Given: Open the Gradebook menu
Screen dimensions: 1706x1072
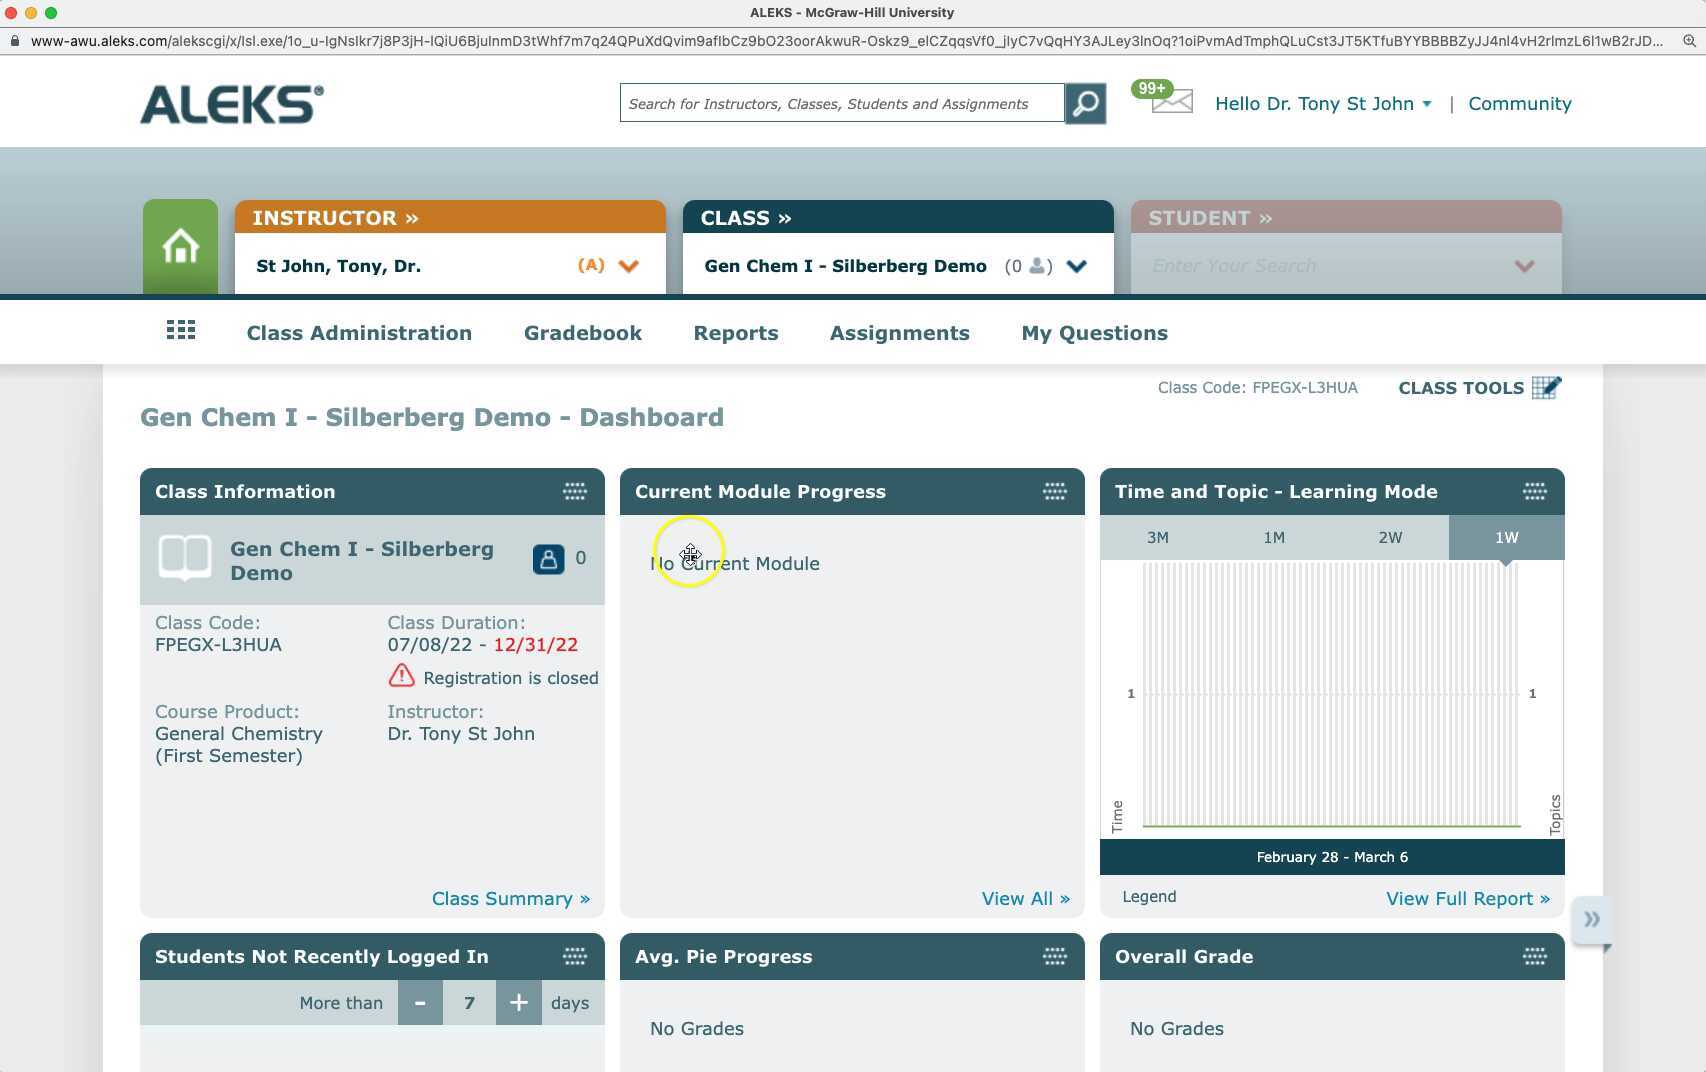Looking at the screenshot, I should 582,332.
